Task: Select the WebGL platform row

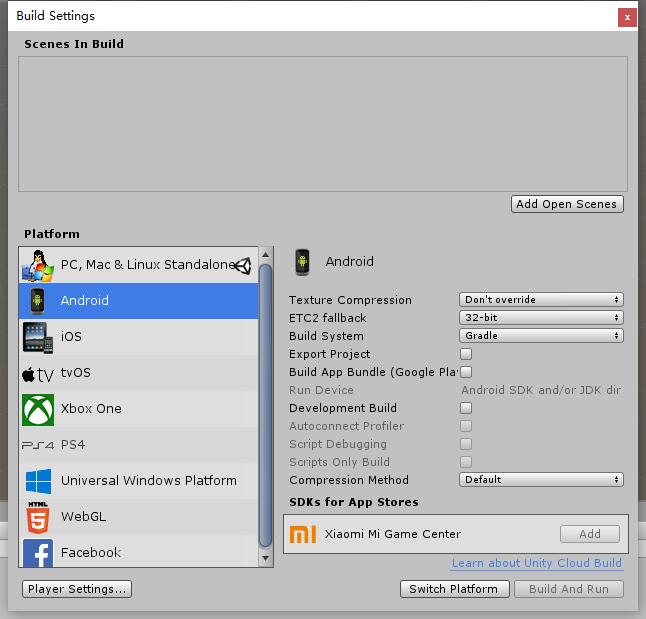Action: 138,517
